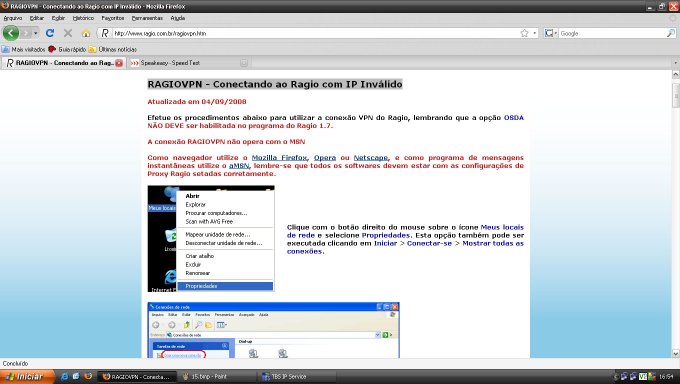This screenshot has height=384, width=680.
Task: Bookmark this page with the star
Action: [x=524, y=33]
